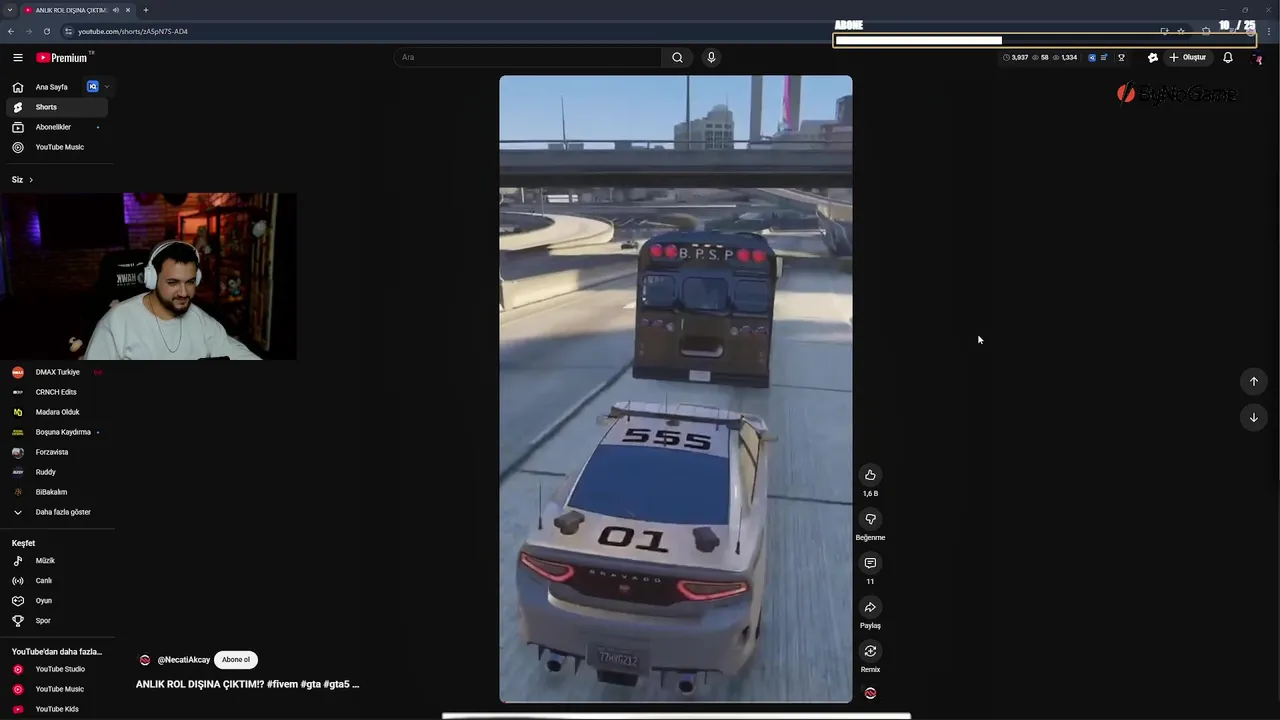This screenshot has width=1280, height=720.
Task: Click the trophy icon in stats bar
Action: point(1121,58)
